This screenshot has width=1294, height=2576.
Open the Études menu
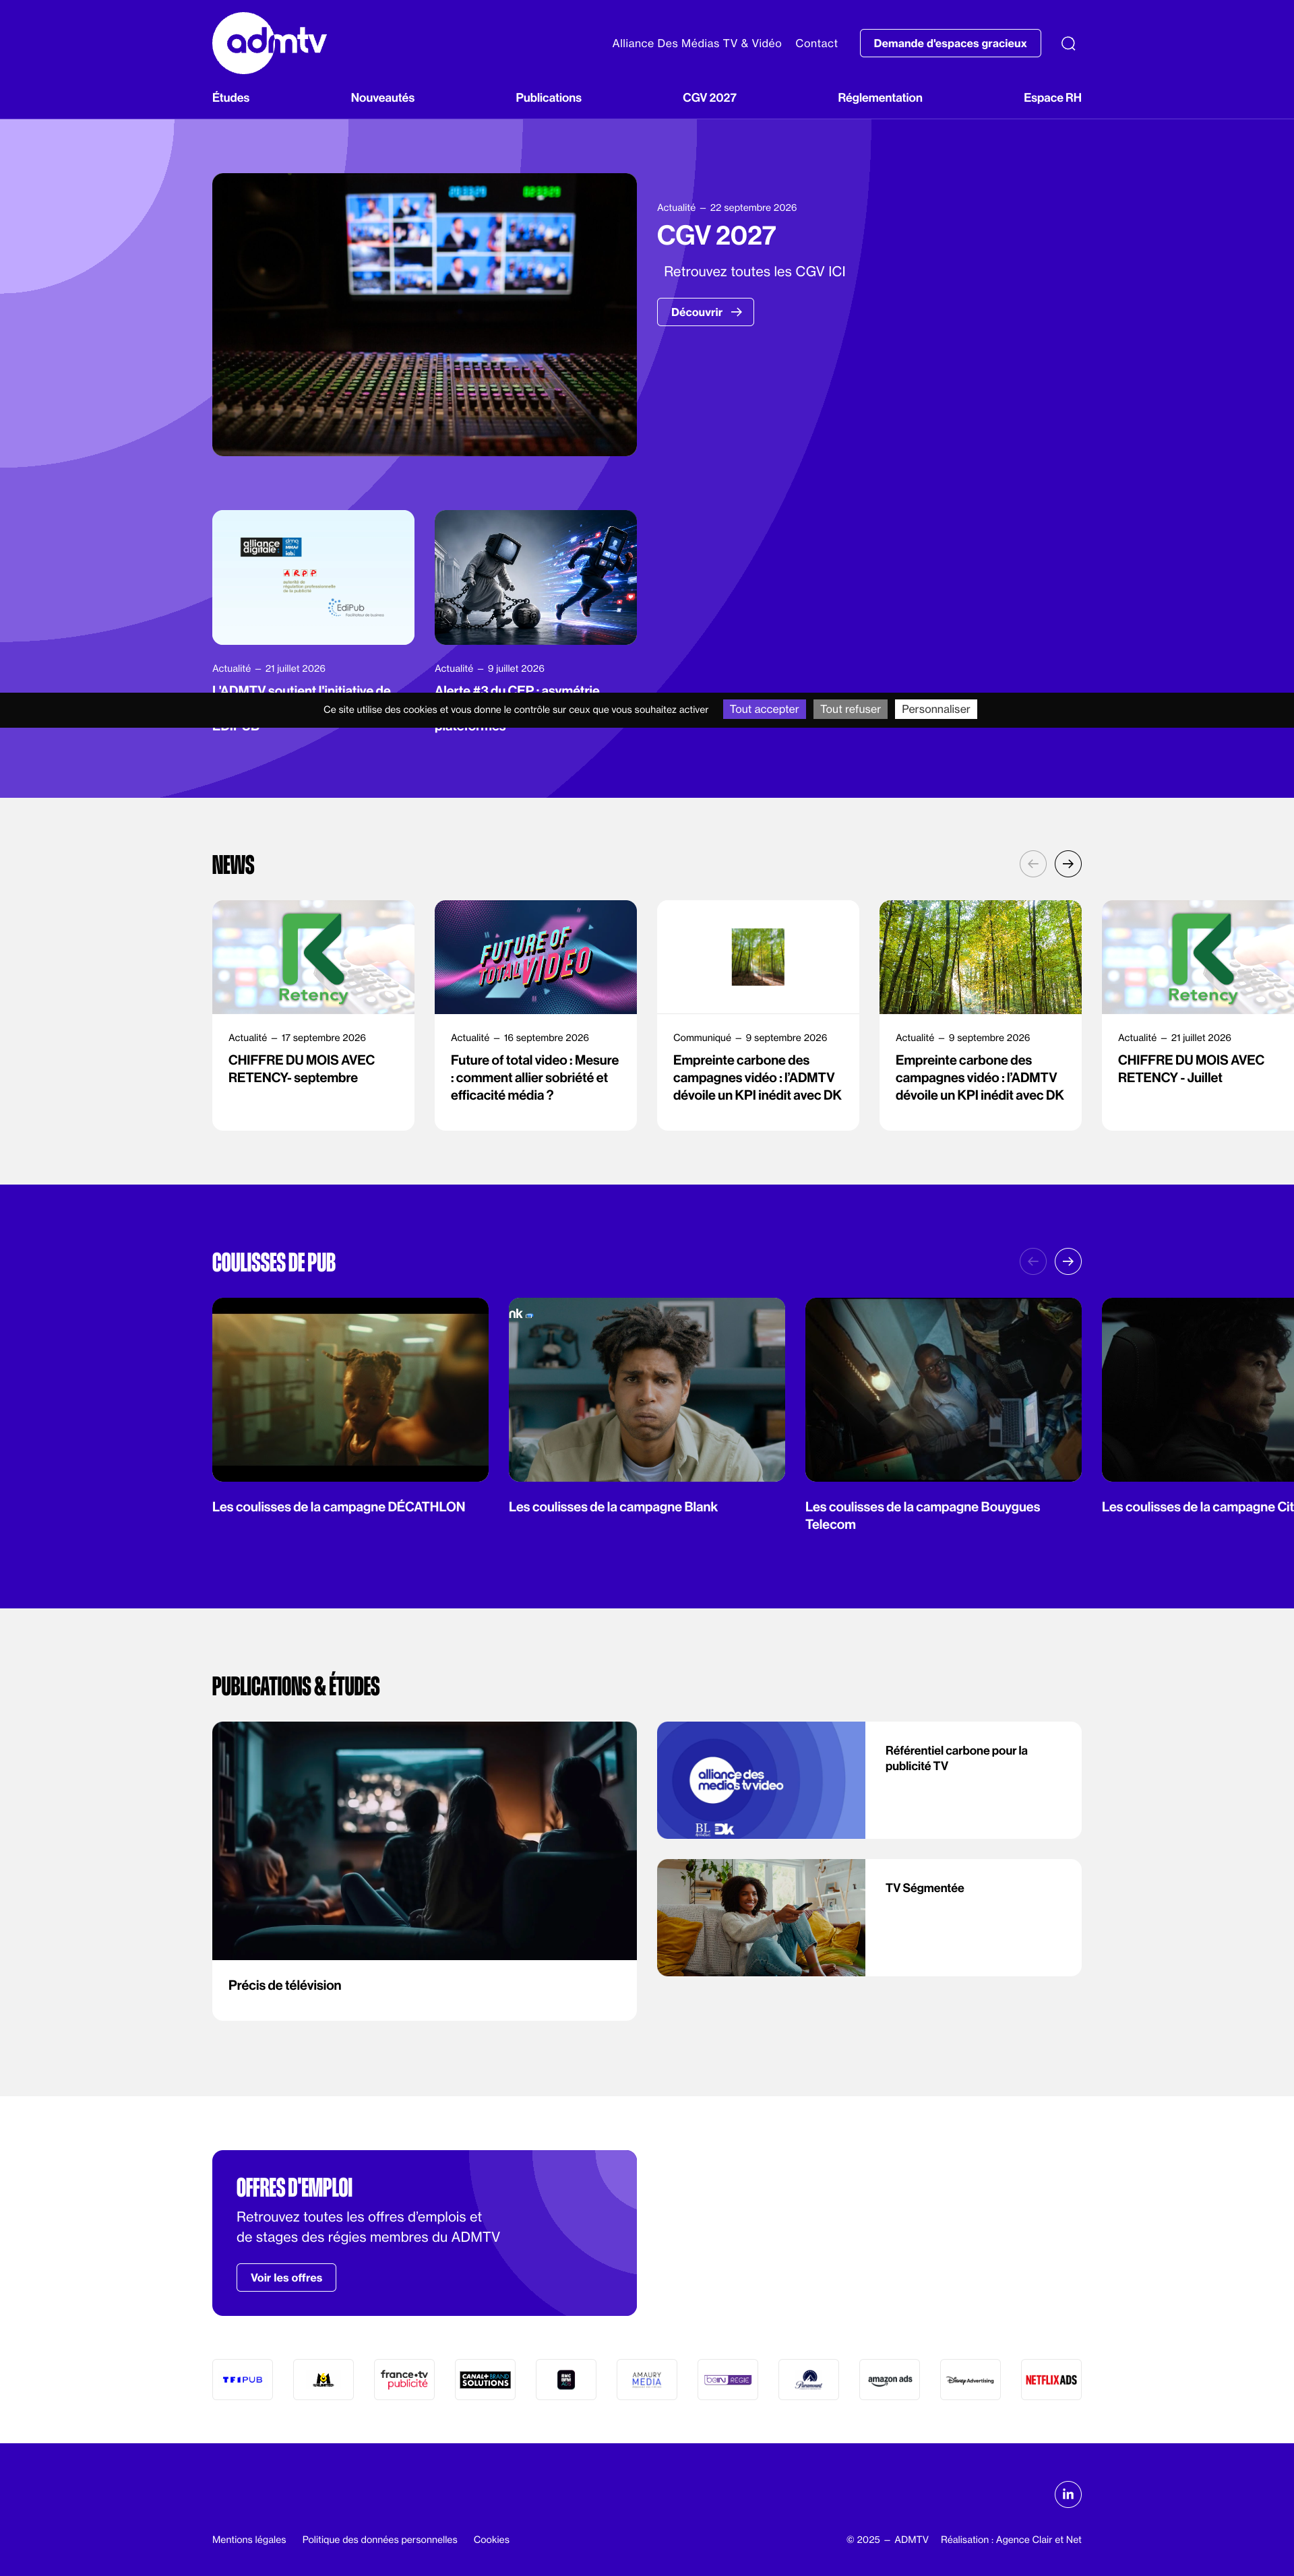[231, 98]
